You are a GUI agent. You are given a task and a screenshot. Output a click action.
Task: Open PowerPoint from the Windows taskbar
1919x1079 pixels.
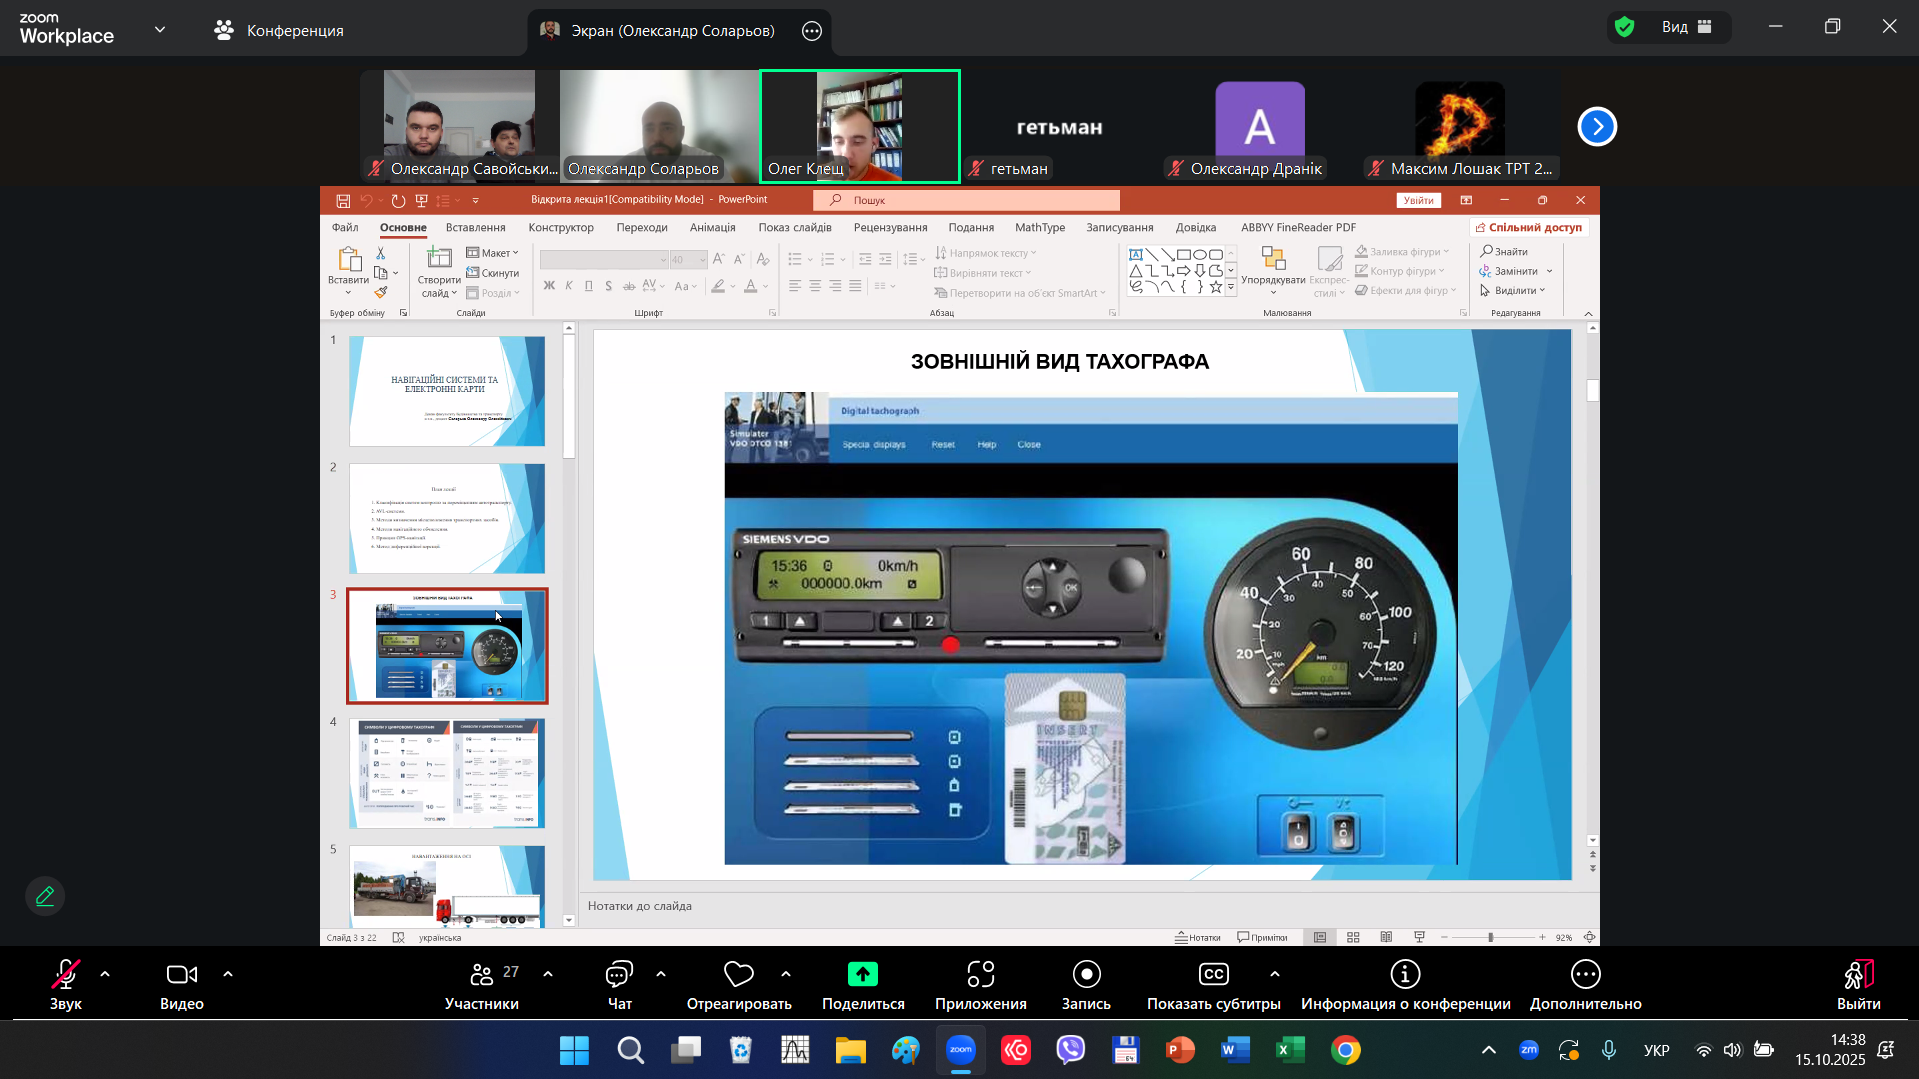[x=1180, y=1050]
